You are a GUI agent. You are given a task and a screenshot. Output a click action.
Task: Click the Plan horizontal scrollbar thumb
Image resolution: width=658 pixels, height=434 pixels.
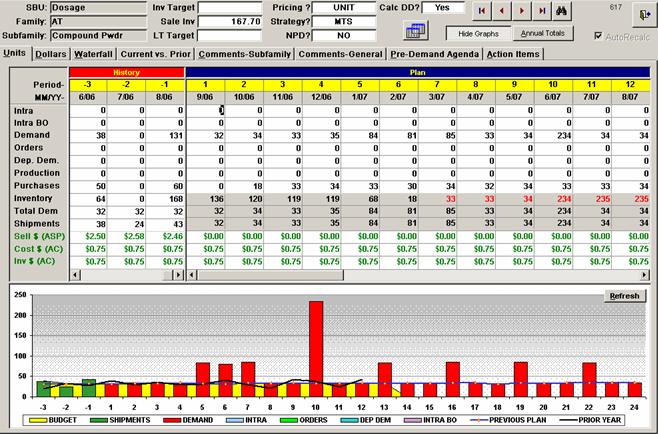point(270,275)
